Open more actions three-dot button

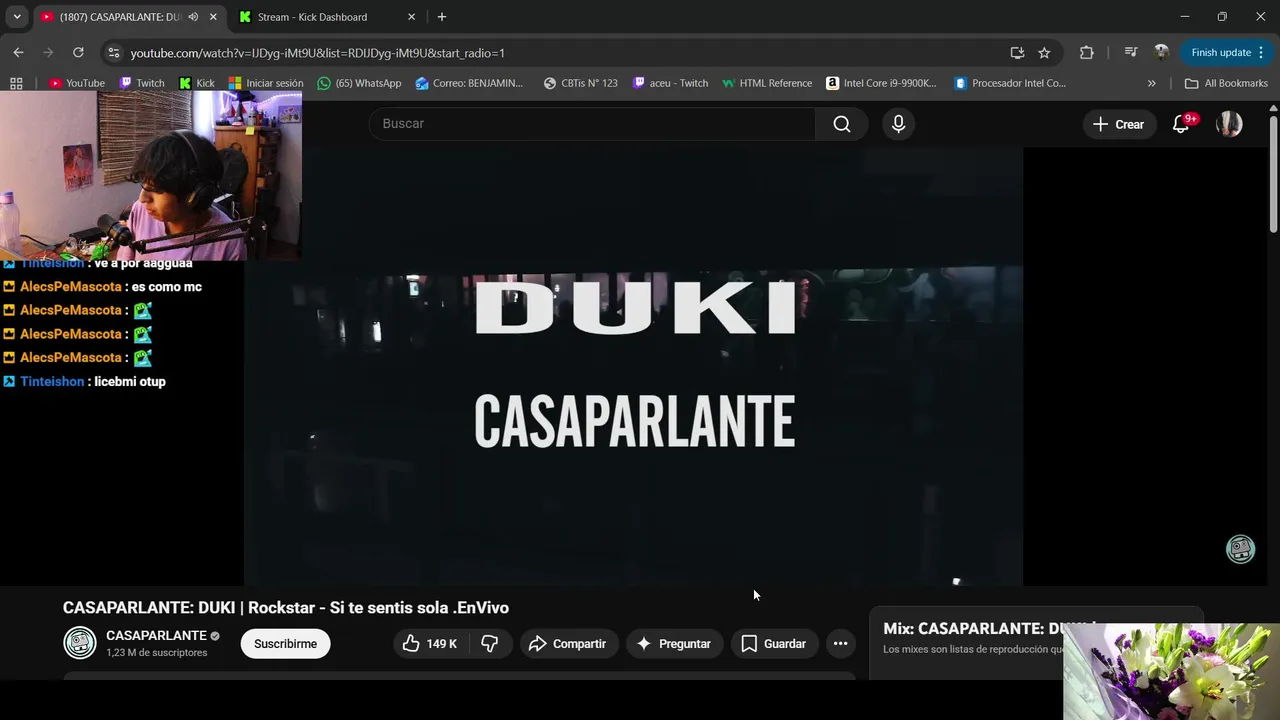click(841, 644)
